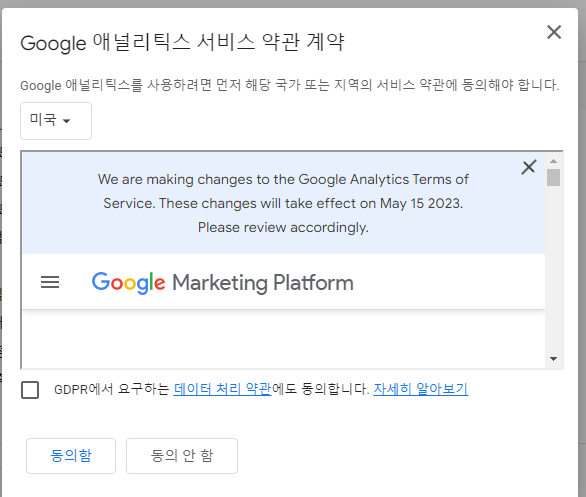
Task: Click the dialog title Google 애널리틱스 서비스 약관 계약
Action: point(182,42)
